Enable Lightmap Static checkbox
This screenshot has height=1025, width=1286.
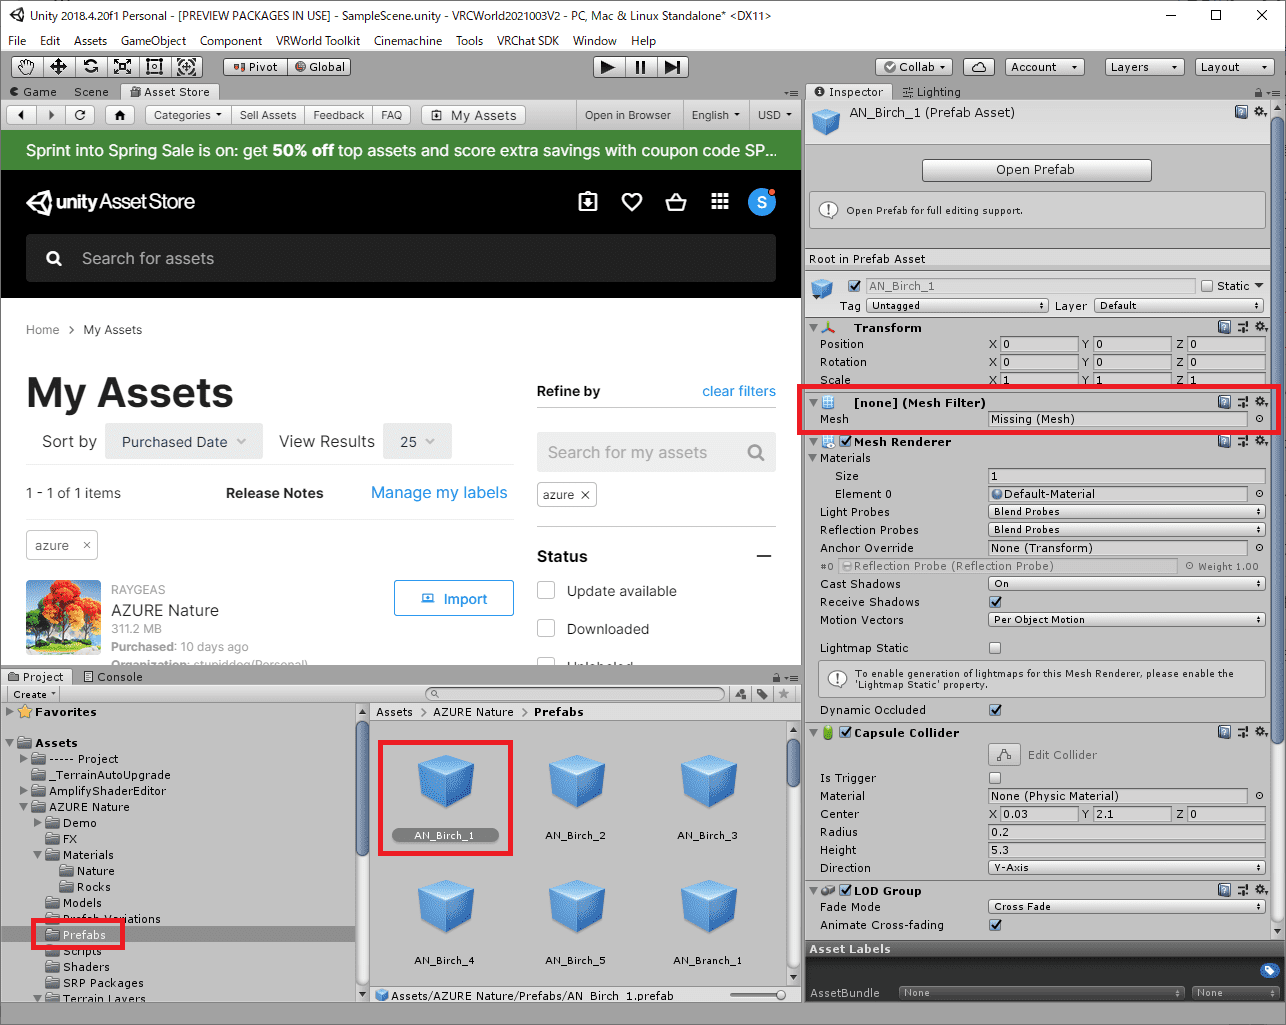995,648
